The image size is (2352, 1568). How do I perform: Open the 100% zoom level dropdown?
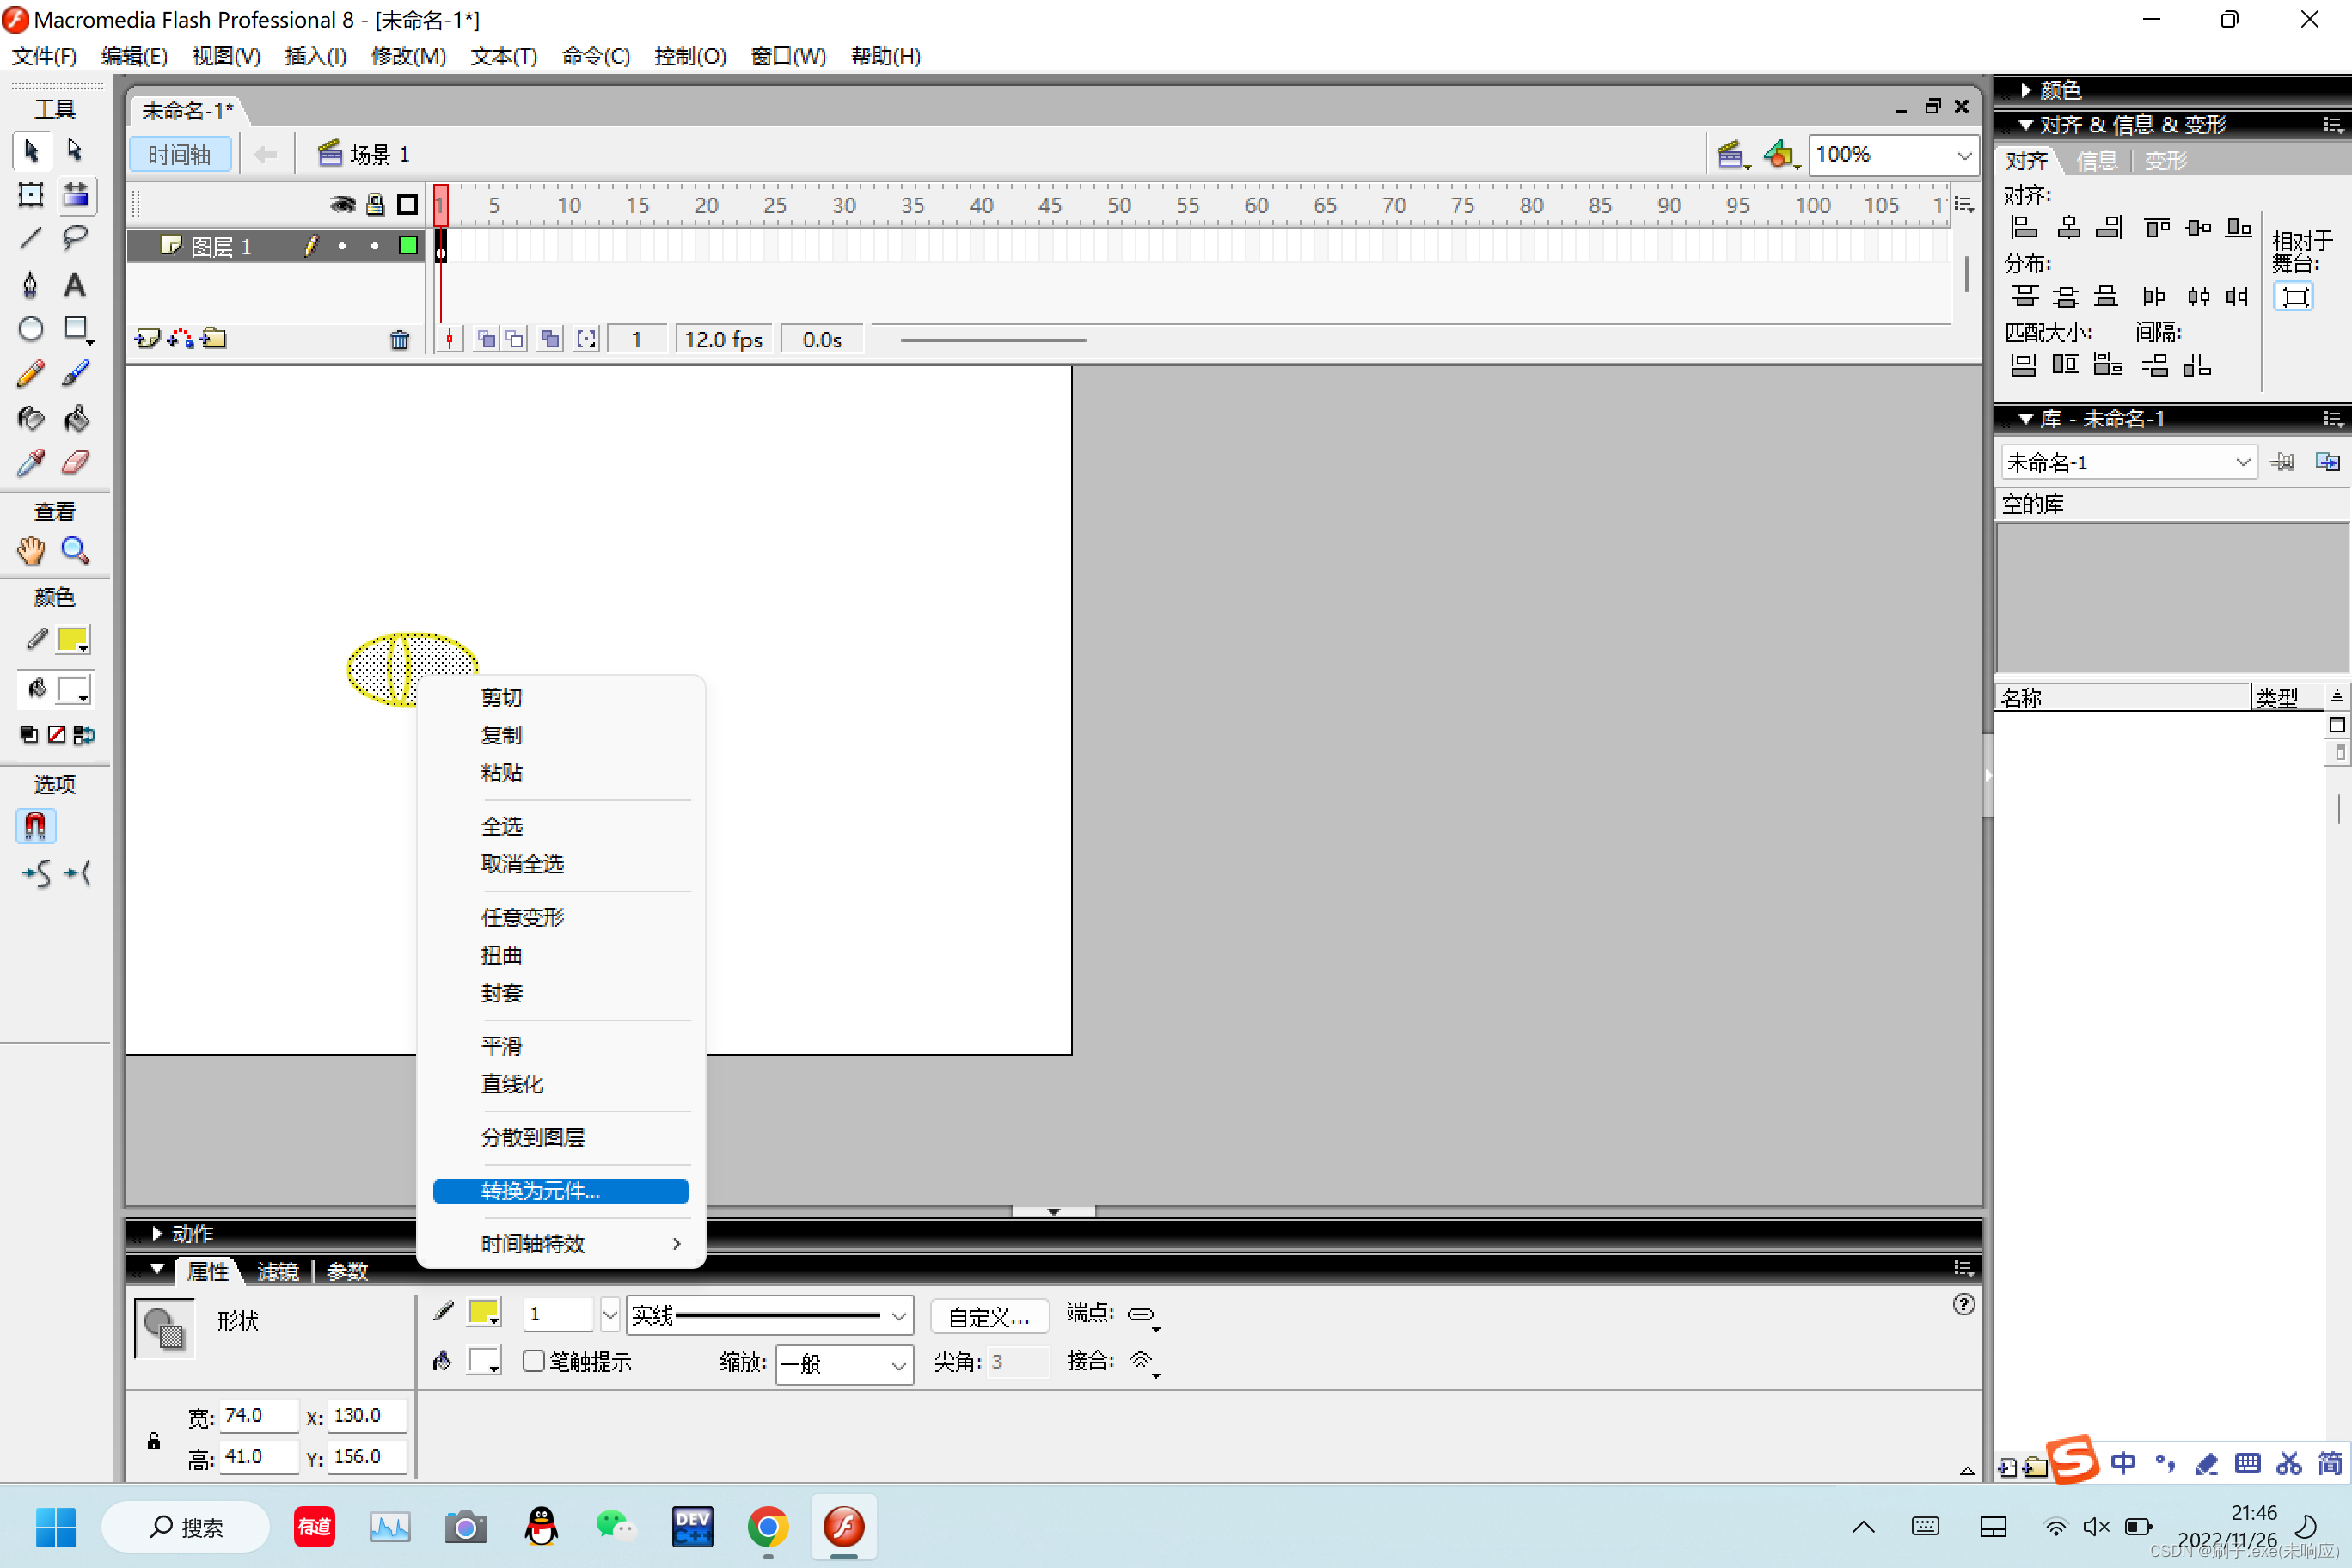coord(1963,154)
